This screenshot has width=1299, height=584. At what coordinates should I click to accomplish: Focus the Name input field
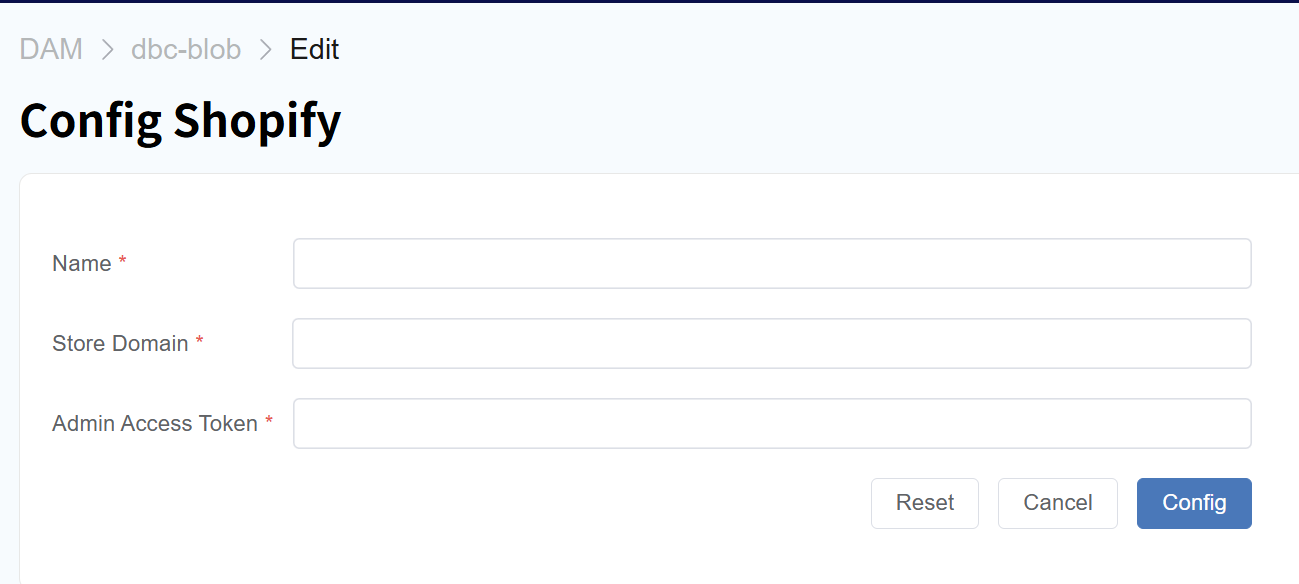pos(771,263)
